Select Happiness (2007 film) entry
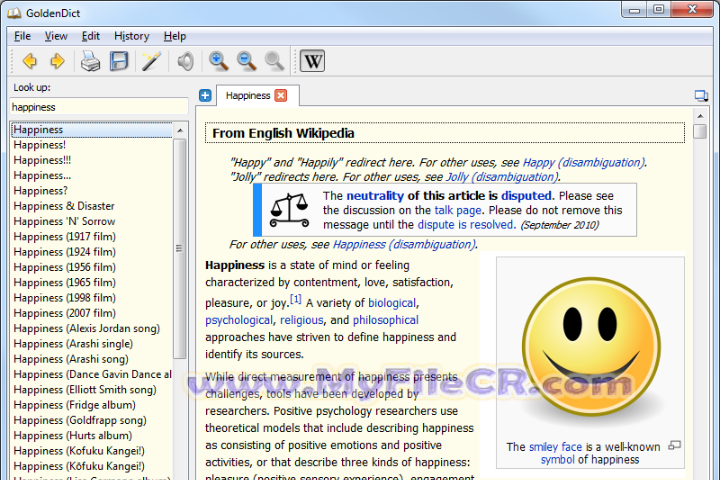 tap(92, 313)
